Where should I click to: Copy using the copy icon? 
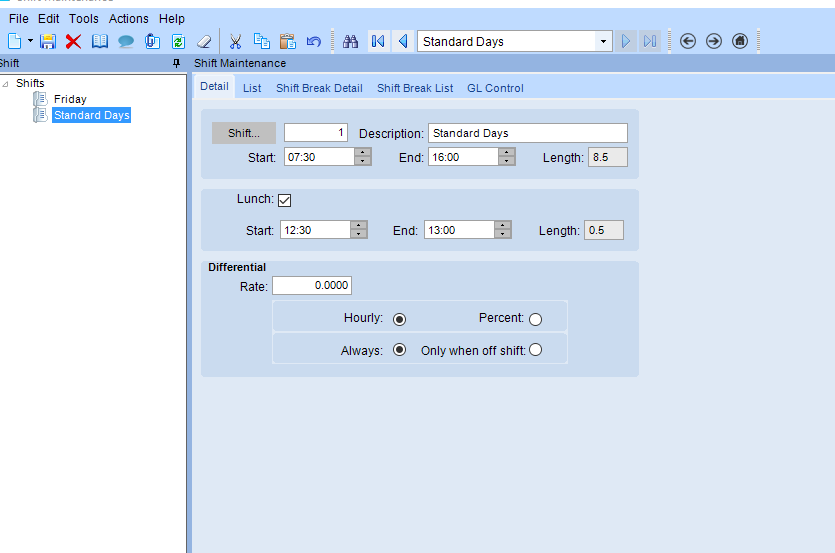tap(261, 41)
